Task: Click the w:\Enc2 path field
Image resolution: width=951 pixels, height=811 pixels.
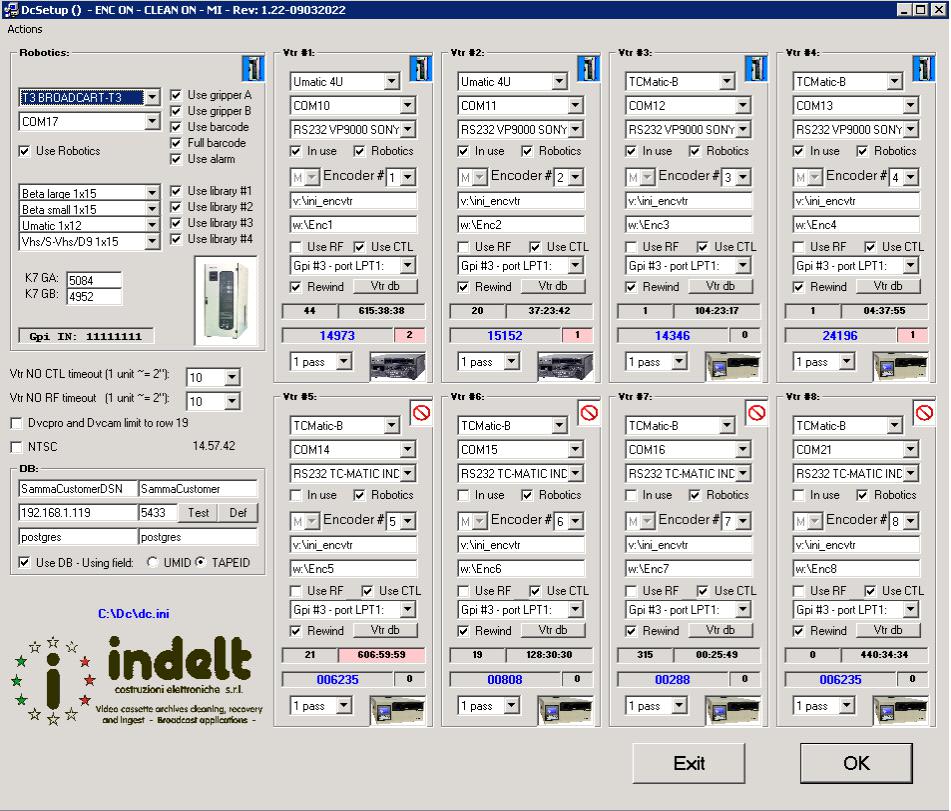Action: (522, 225)
